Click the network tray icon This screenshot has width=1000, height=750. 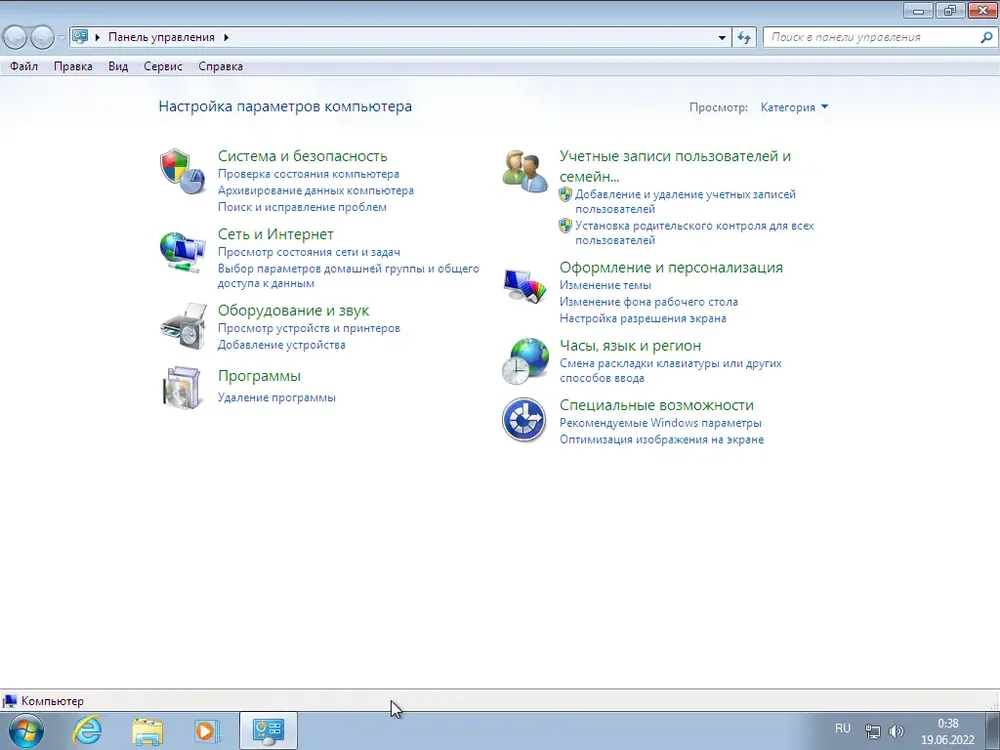pos(872,731)
